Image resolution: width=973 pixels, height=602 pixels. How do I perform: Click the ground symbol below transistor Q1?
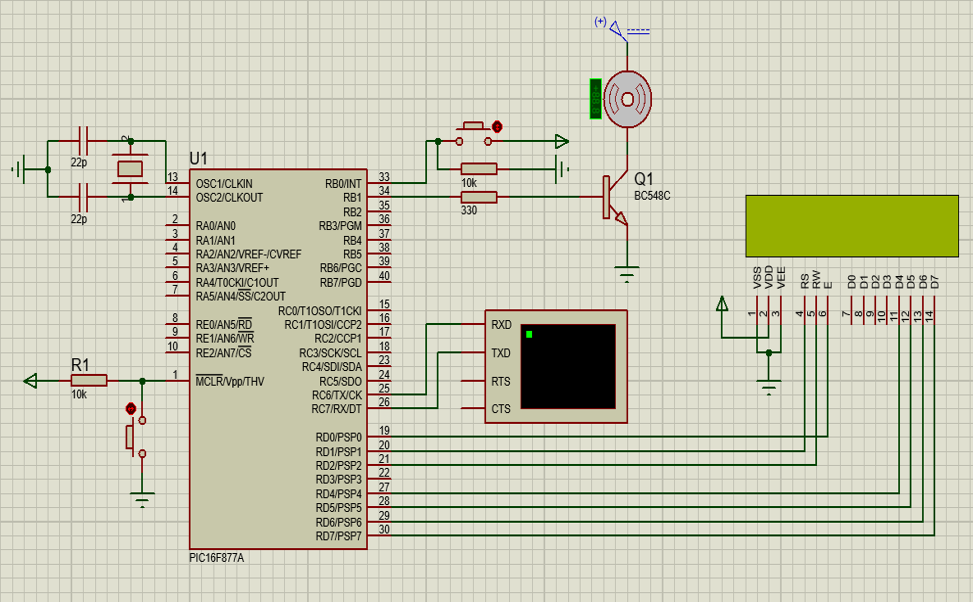point(627,272)
